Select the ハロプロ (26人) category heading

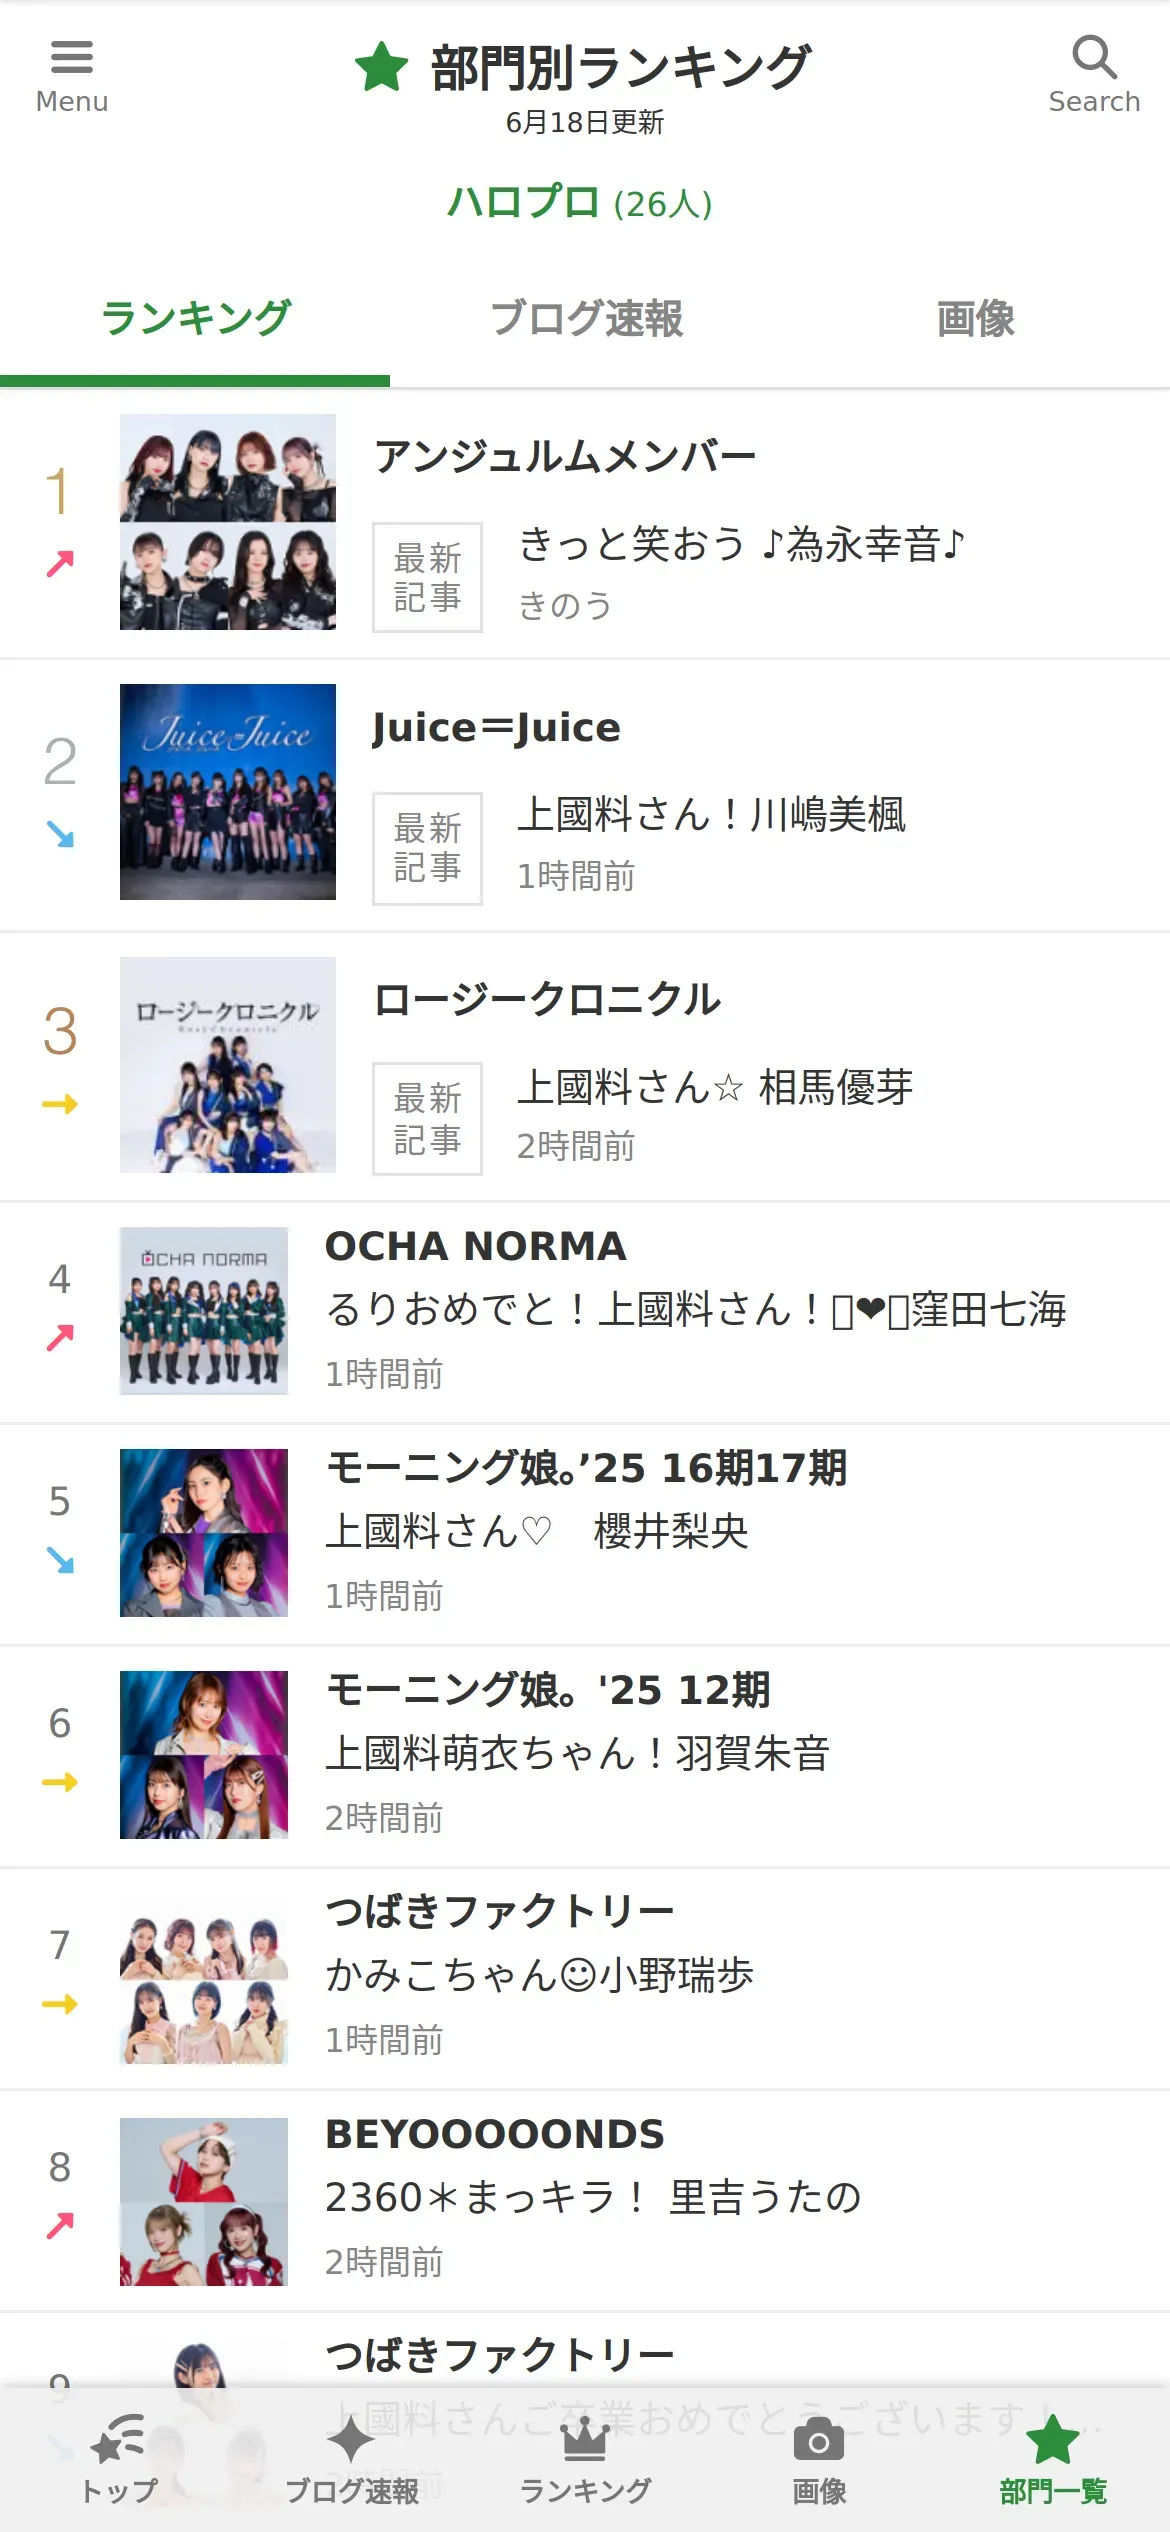tap(580, 203)
